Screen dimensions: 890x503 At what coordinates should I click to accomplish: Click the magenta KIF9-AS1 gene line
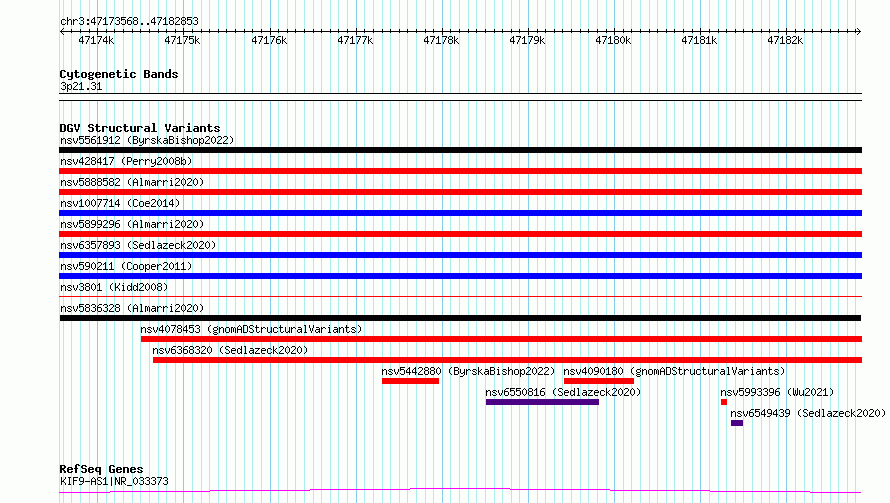tap(460, 491)
